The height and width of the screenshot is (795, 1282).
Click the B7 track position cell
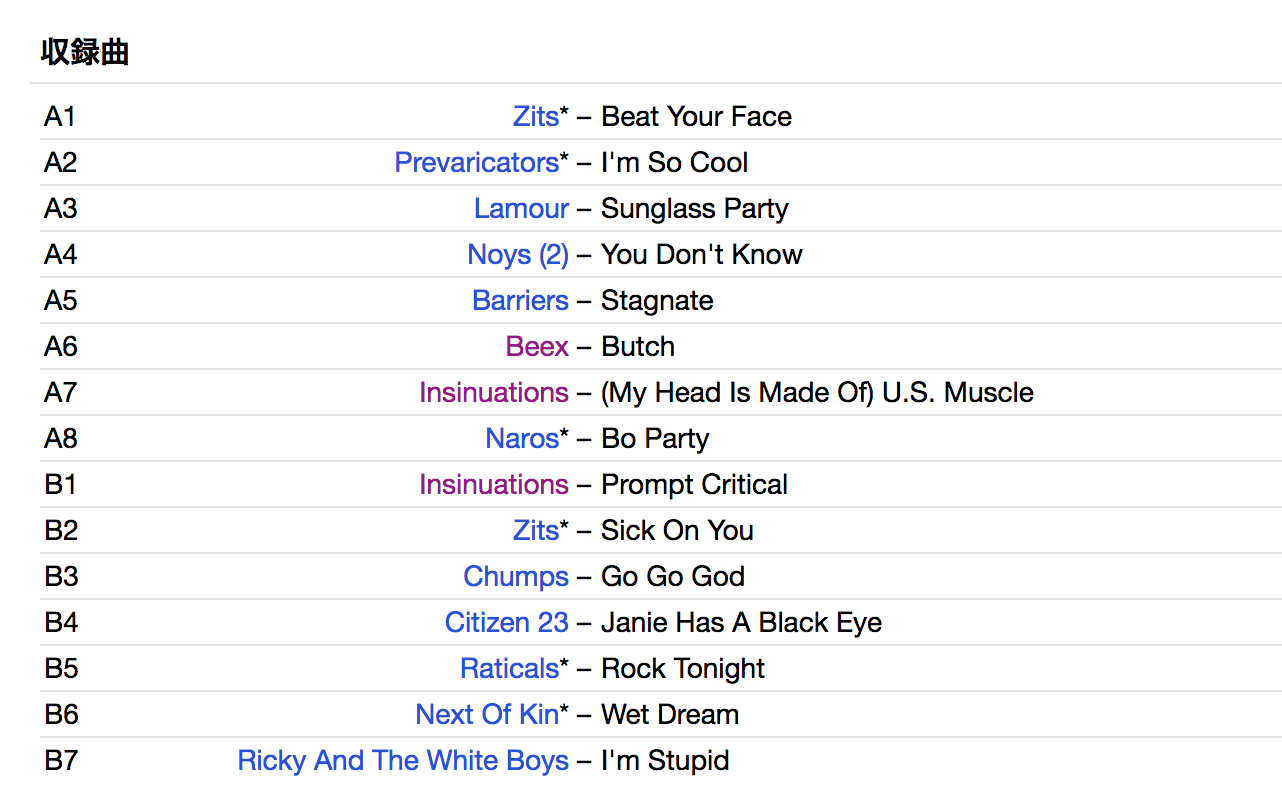[x=61, y=761]
